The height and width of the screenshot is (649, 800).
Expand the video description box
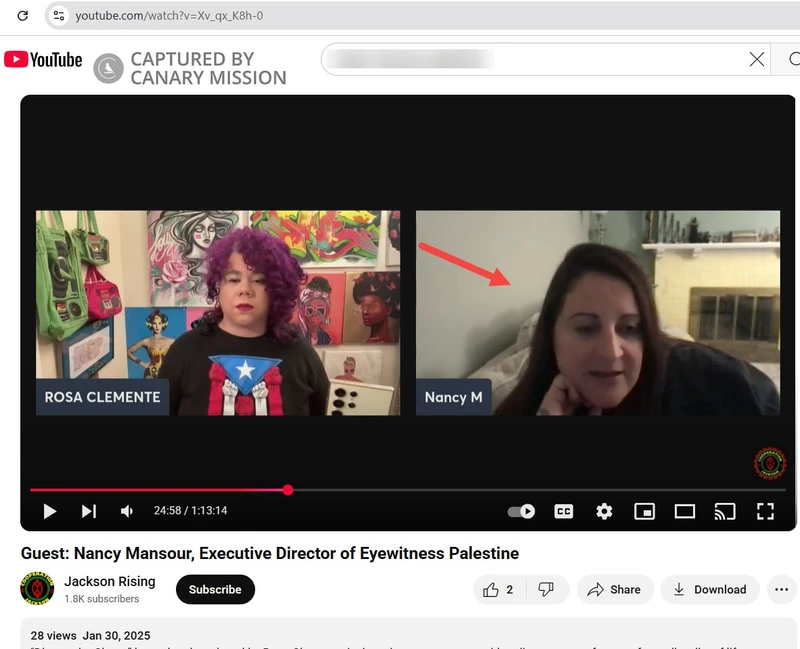click(408, 634)
